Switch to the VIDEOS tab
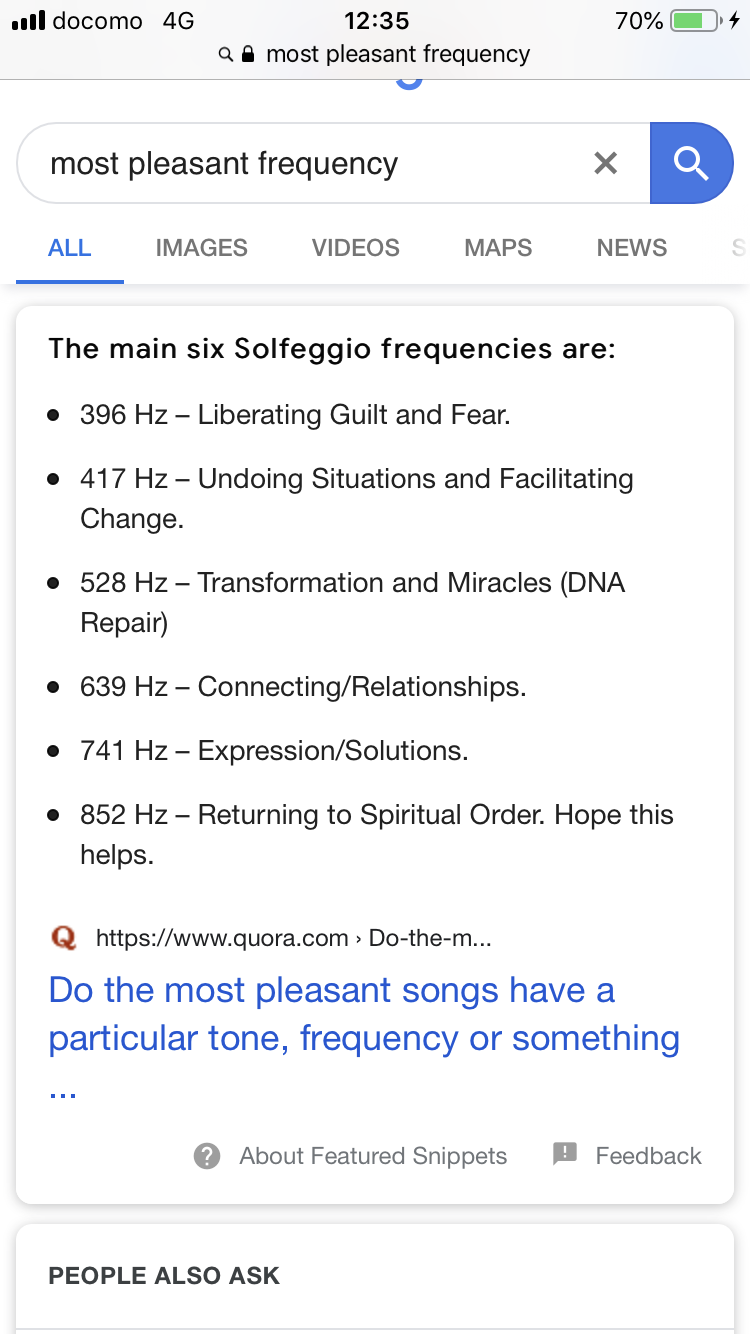Screen dimensions: 750x1334 pos(356,248)
